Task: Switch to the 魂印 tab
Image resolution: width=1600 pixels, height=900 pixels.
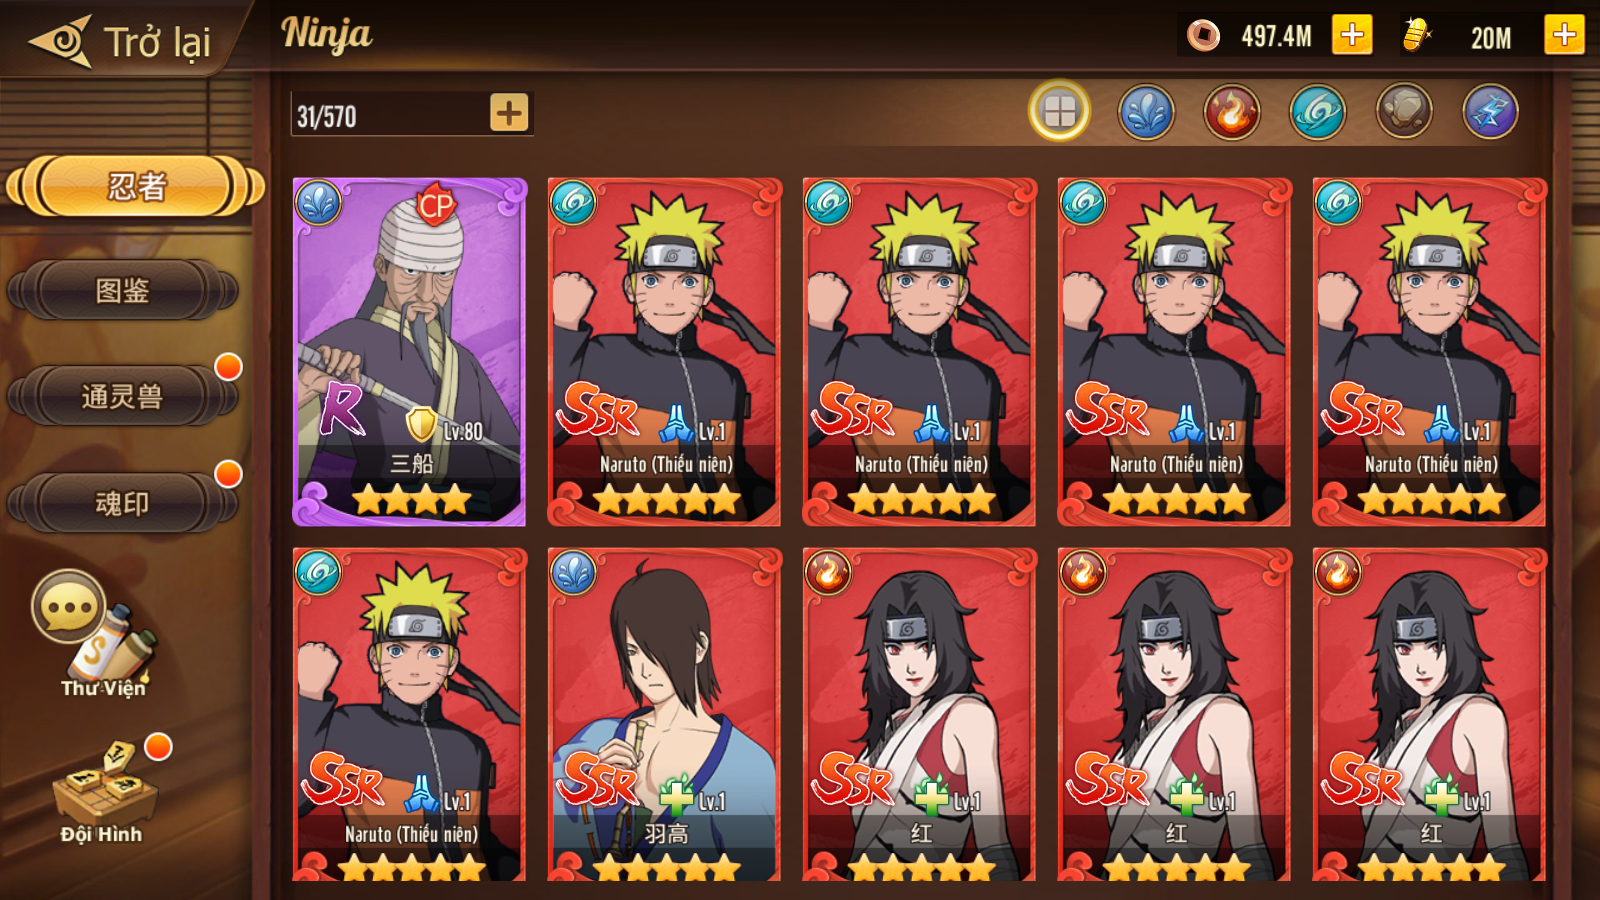Action: tap(122, 503)
